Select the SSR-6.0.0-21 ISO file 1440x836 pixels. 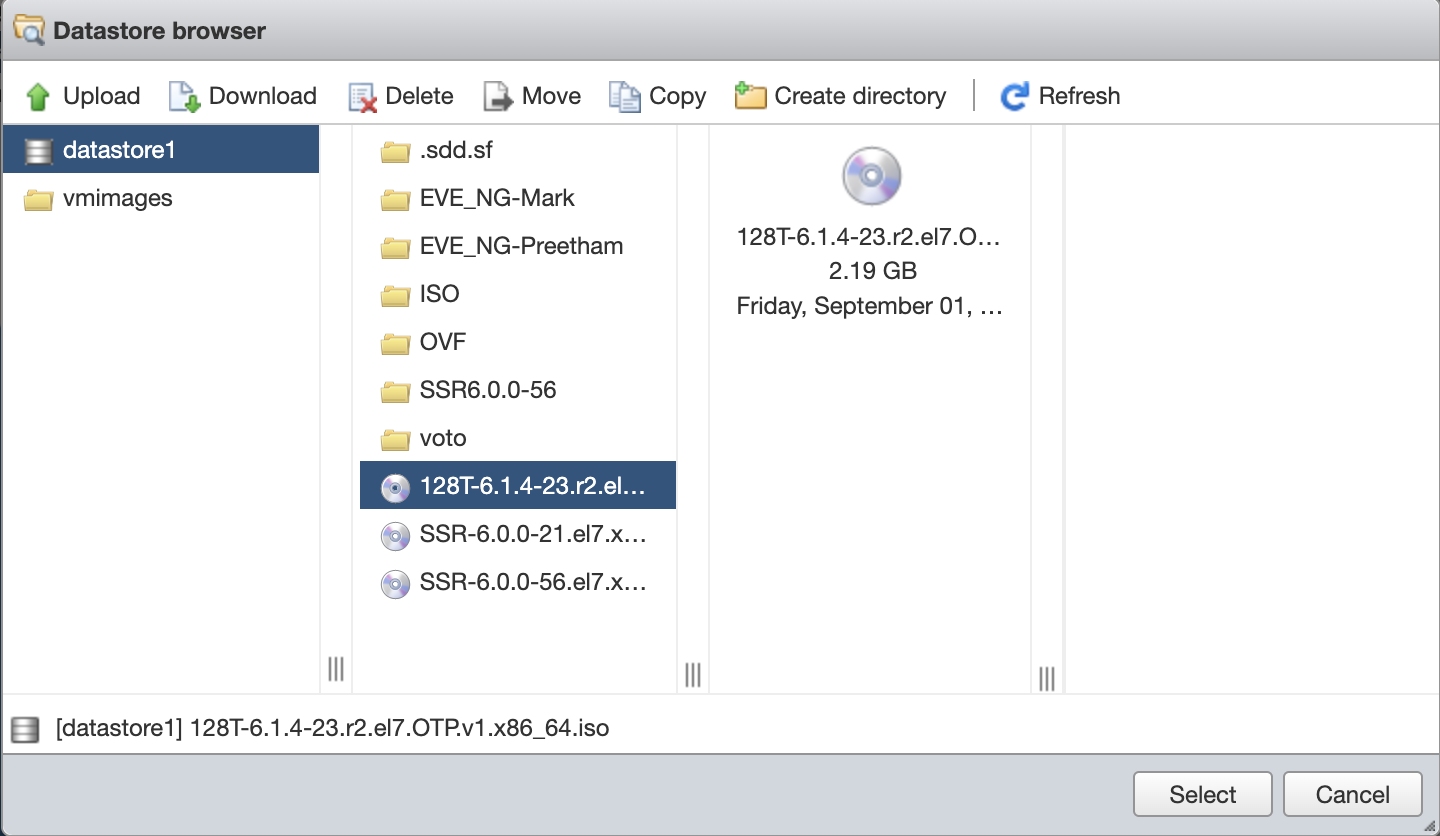click(532, 535)
